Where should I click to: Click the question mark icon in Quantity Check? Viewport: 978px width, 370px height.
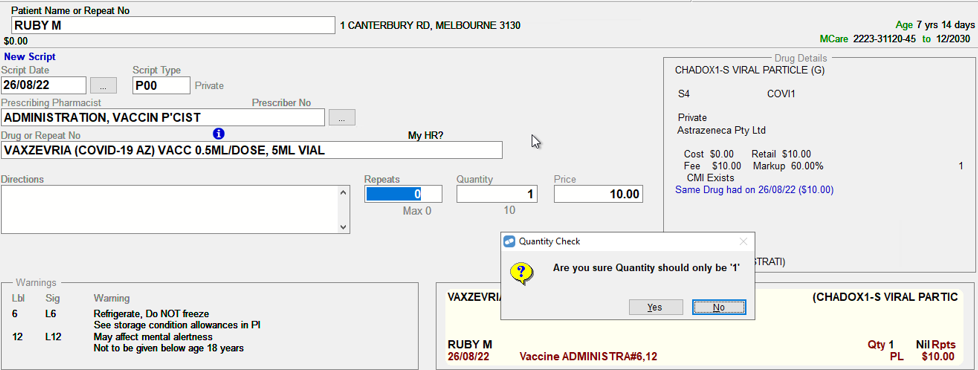[x=521, y=272]
